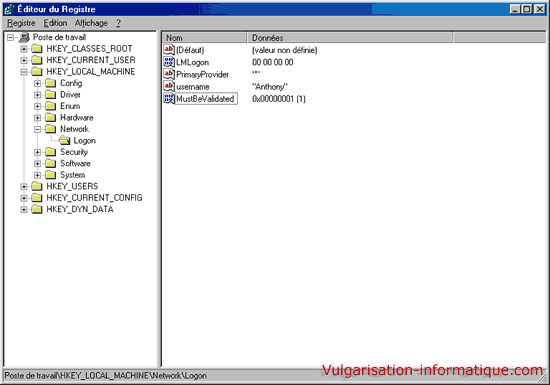Click the LMLogon binary value icon
This screenshot has width=550, height=385.
click(169, 62)
